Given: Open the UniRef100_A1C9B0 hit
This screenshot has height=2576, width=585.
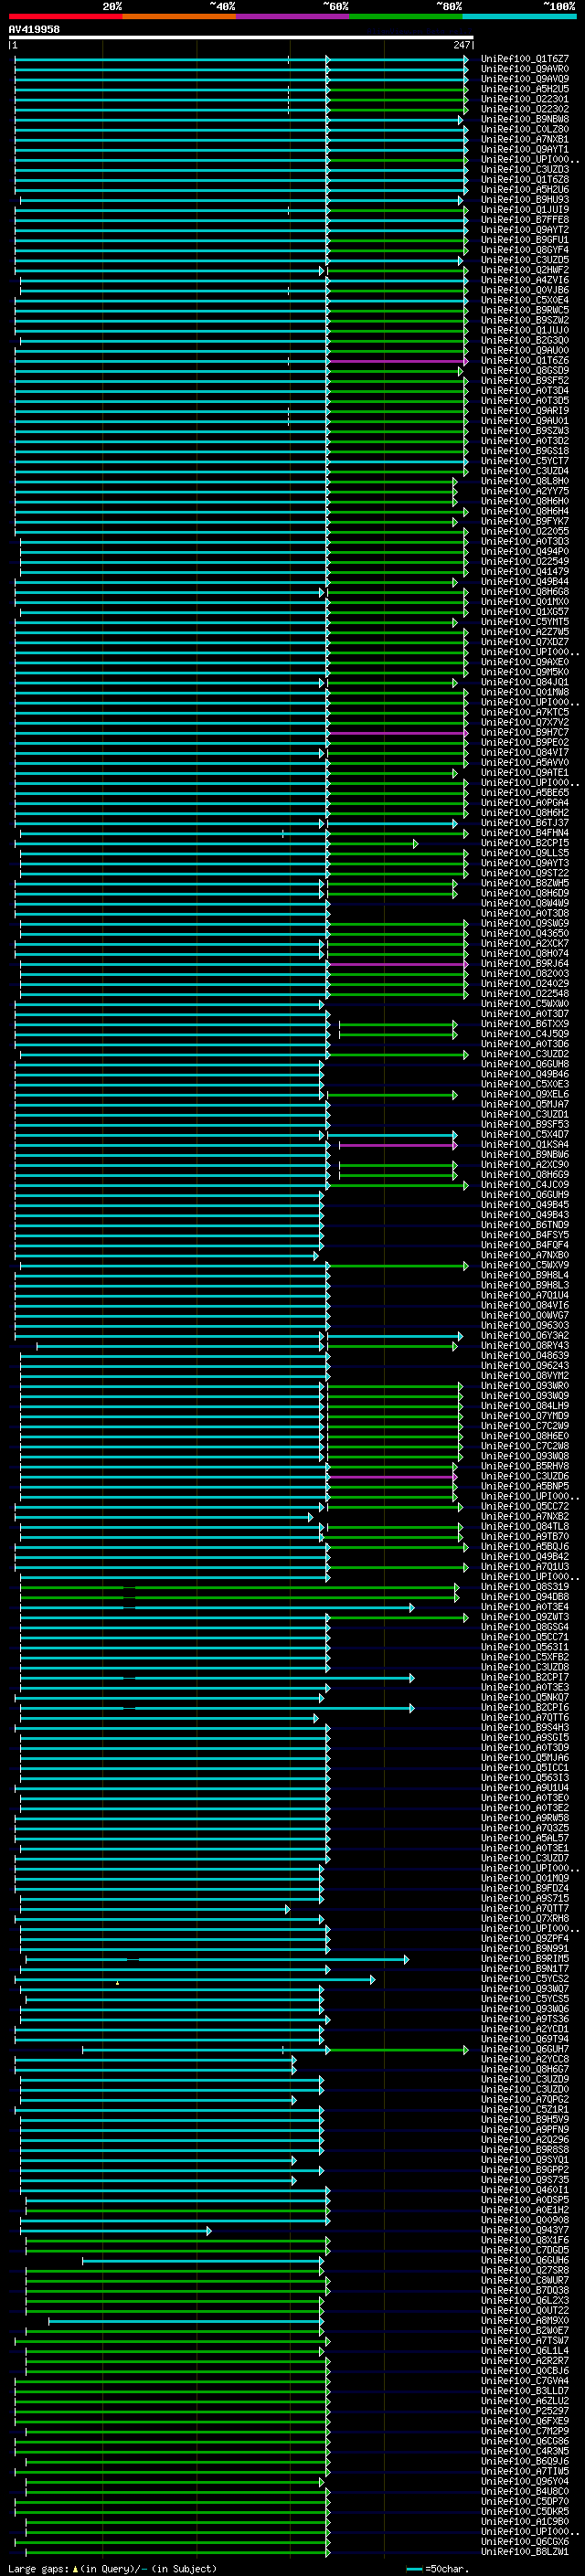Looking at the screenshot, I should click(524, 2521).
